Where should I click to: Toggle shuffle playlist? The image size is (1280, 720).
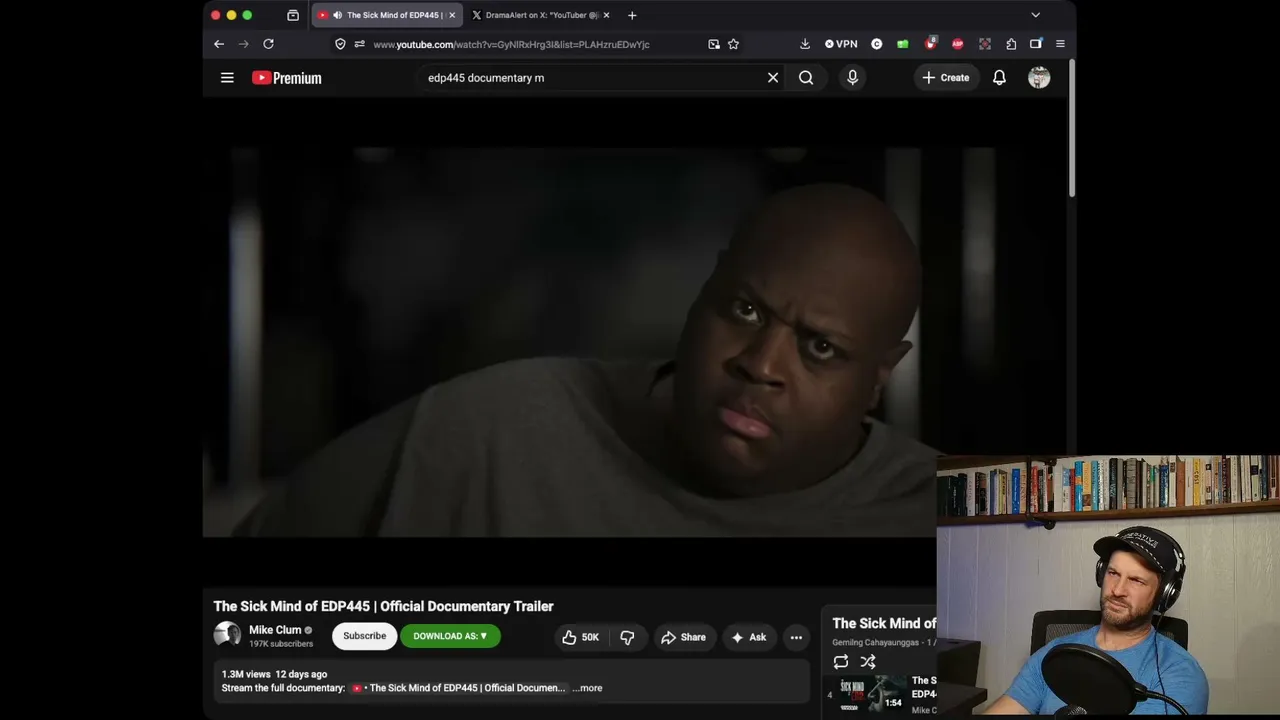868,662
